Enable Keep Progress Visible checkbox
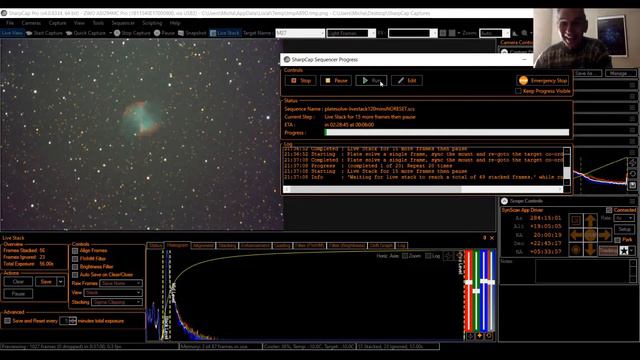 pos(518,91)
